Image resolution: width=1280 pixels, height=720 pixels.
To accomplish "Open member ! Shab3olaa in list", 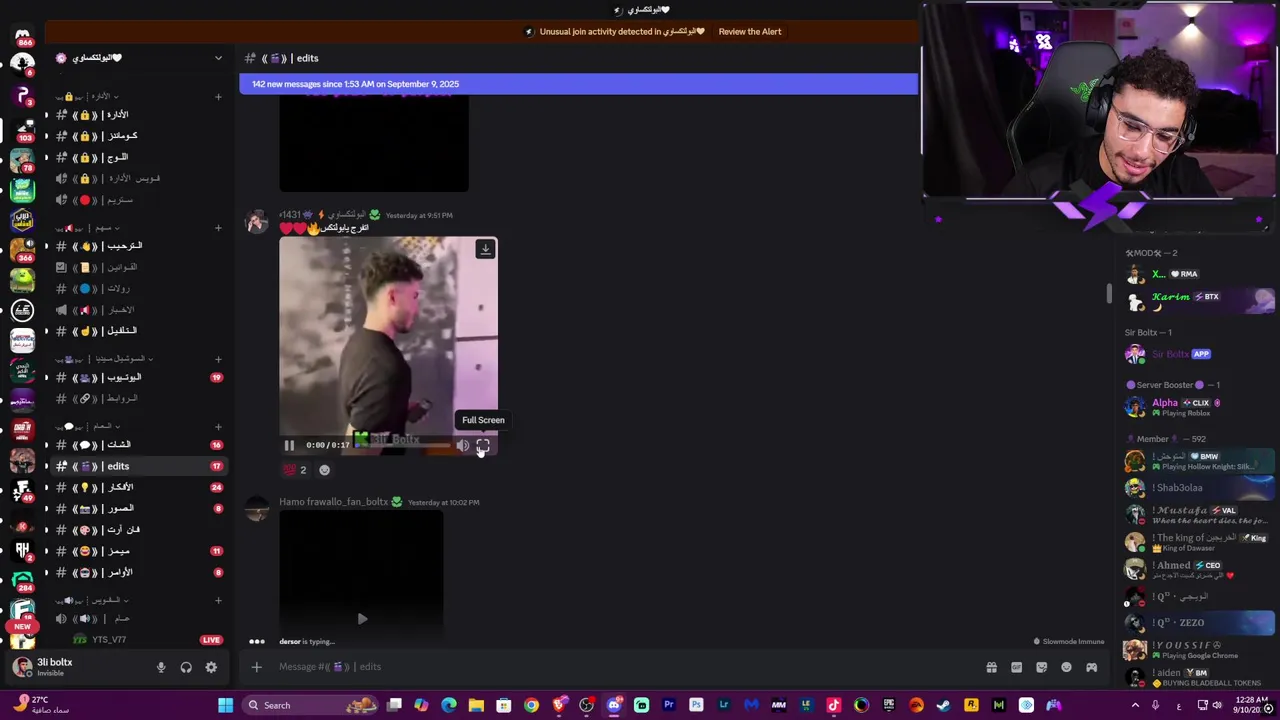I will coord(1198,488).
